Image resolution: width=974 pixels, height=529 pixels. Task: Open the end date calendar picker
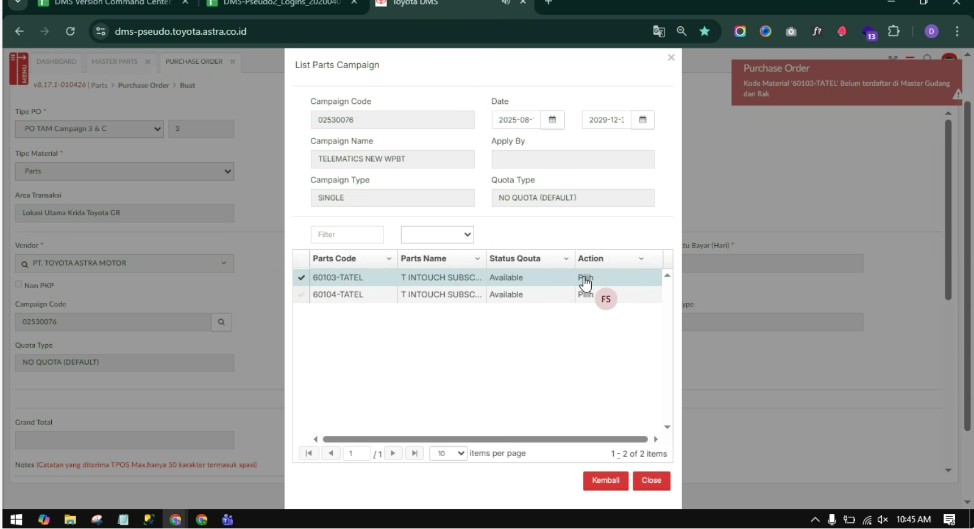click(x=643, y=120)
